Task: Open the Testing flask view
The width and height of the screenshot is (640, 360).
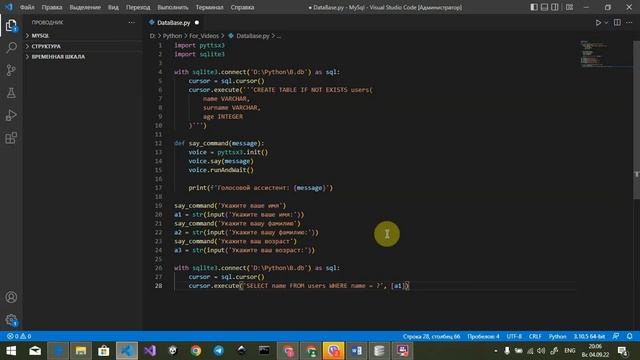Action: (11, 93)
